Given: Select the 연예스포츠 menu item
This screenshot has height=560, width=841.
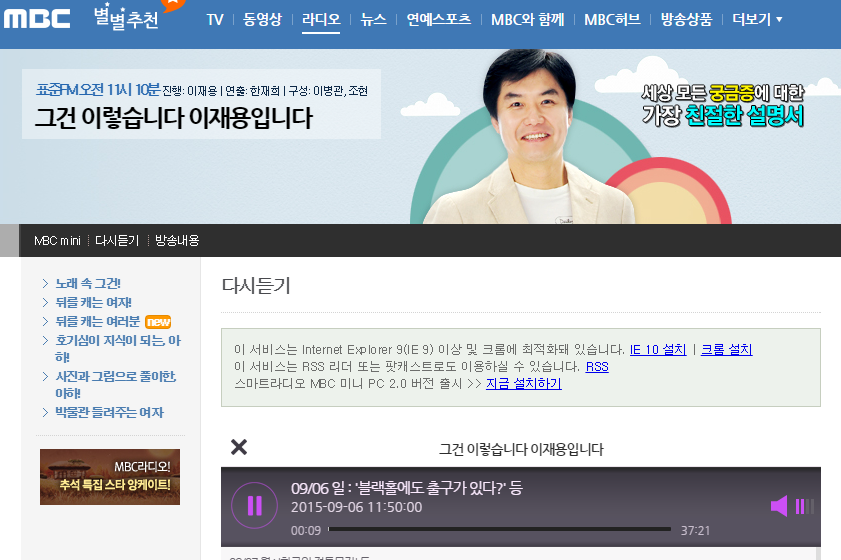Looking at the screenshot, I should click(438, 19).
